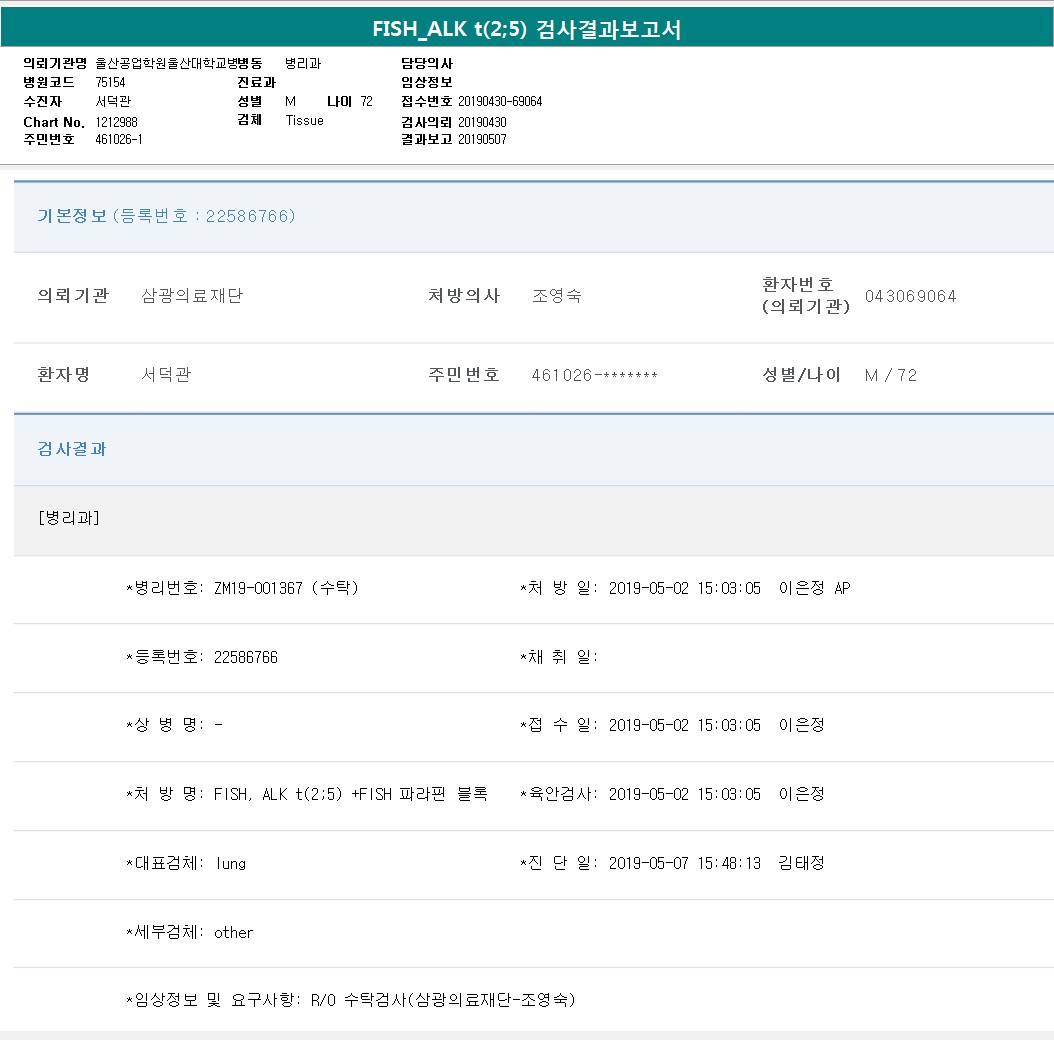Click the 처방의사 name 조영숙
This screenshot has height=1040, width=1054.
[557, 296]
